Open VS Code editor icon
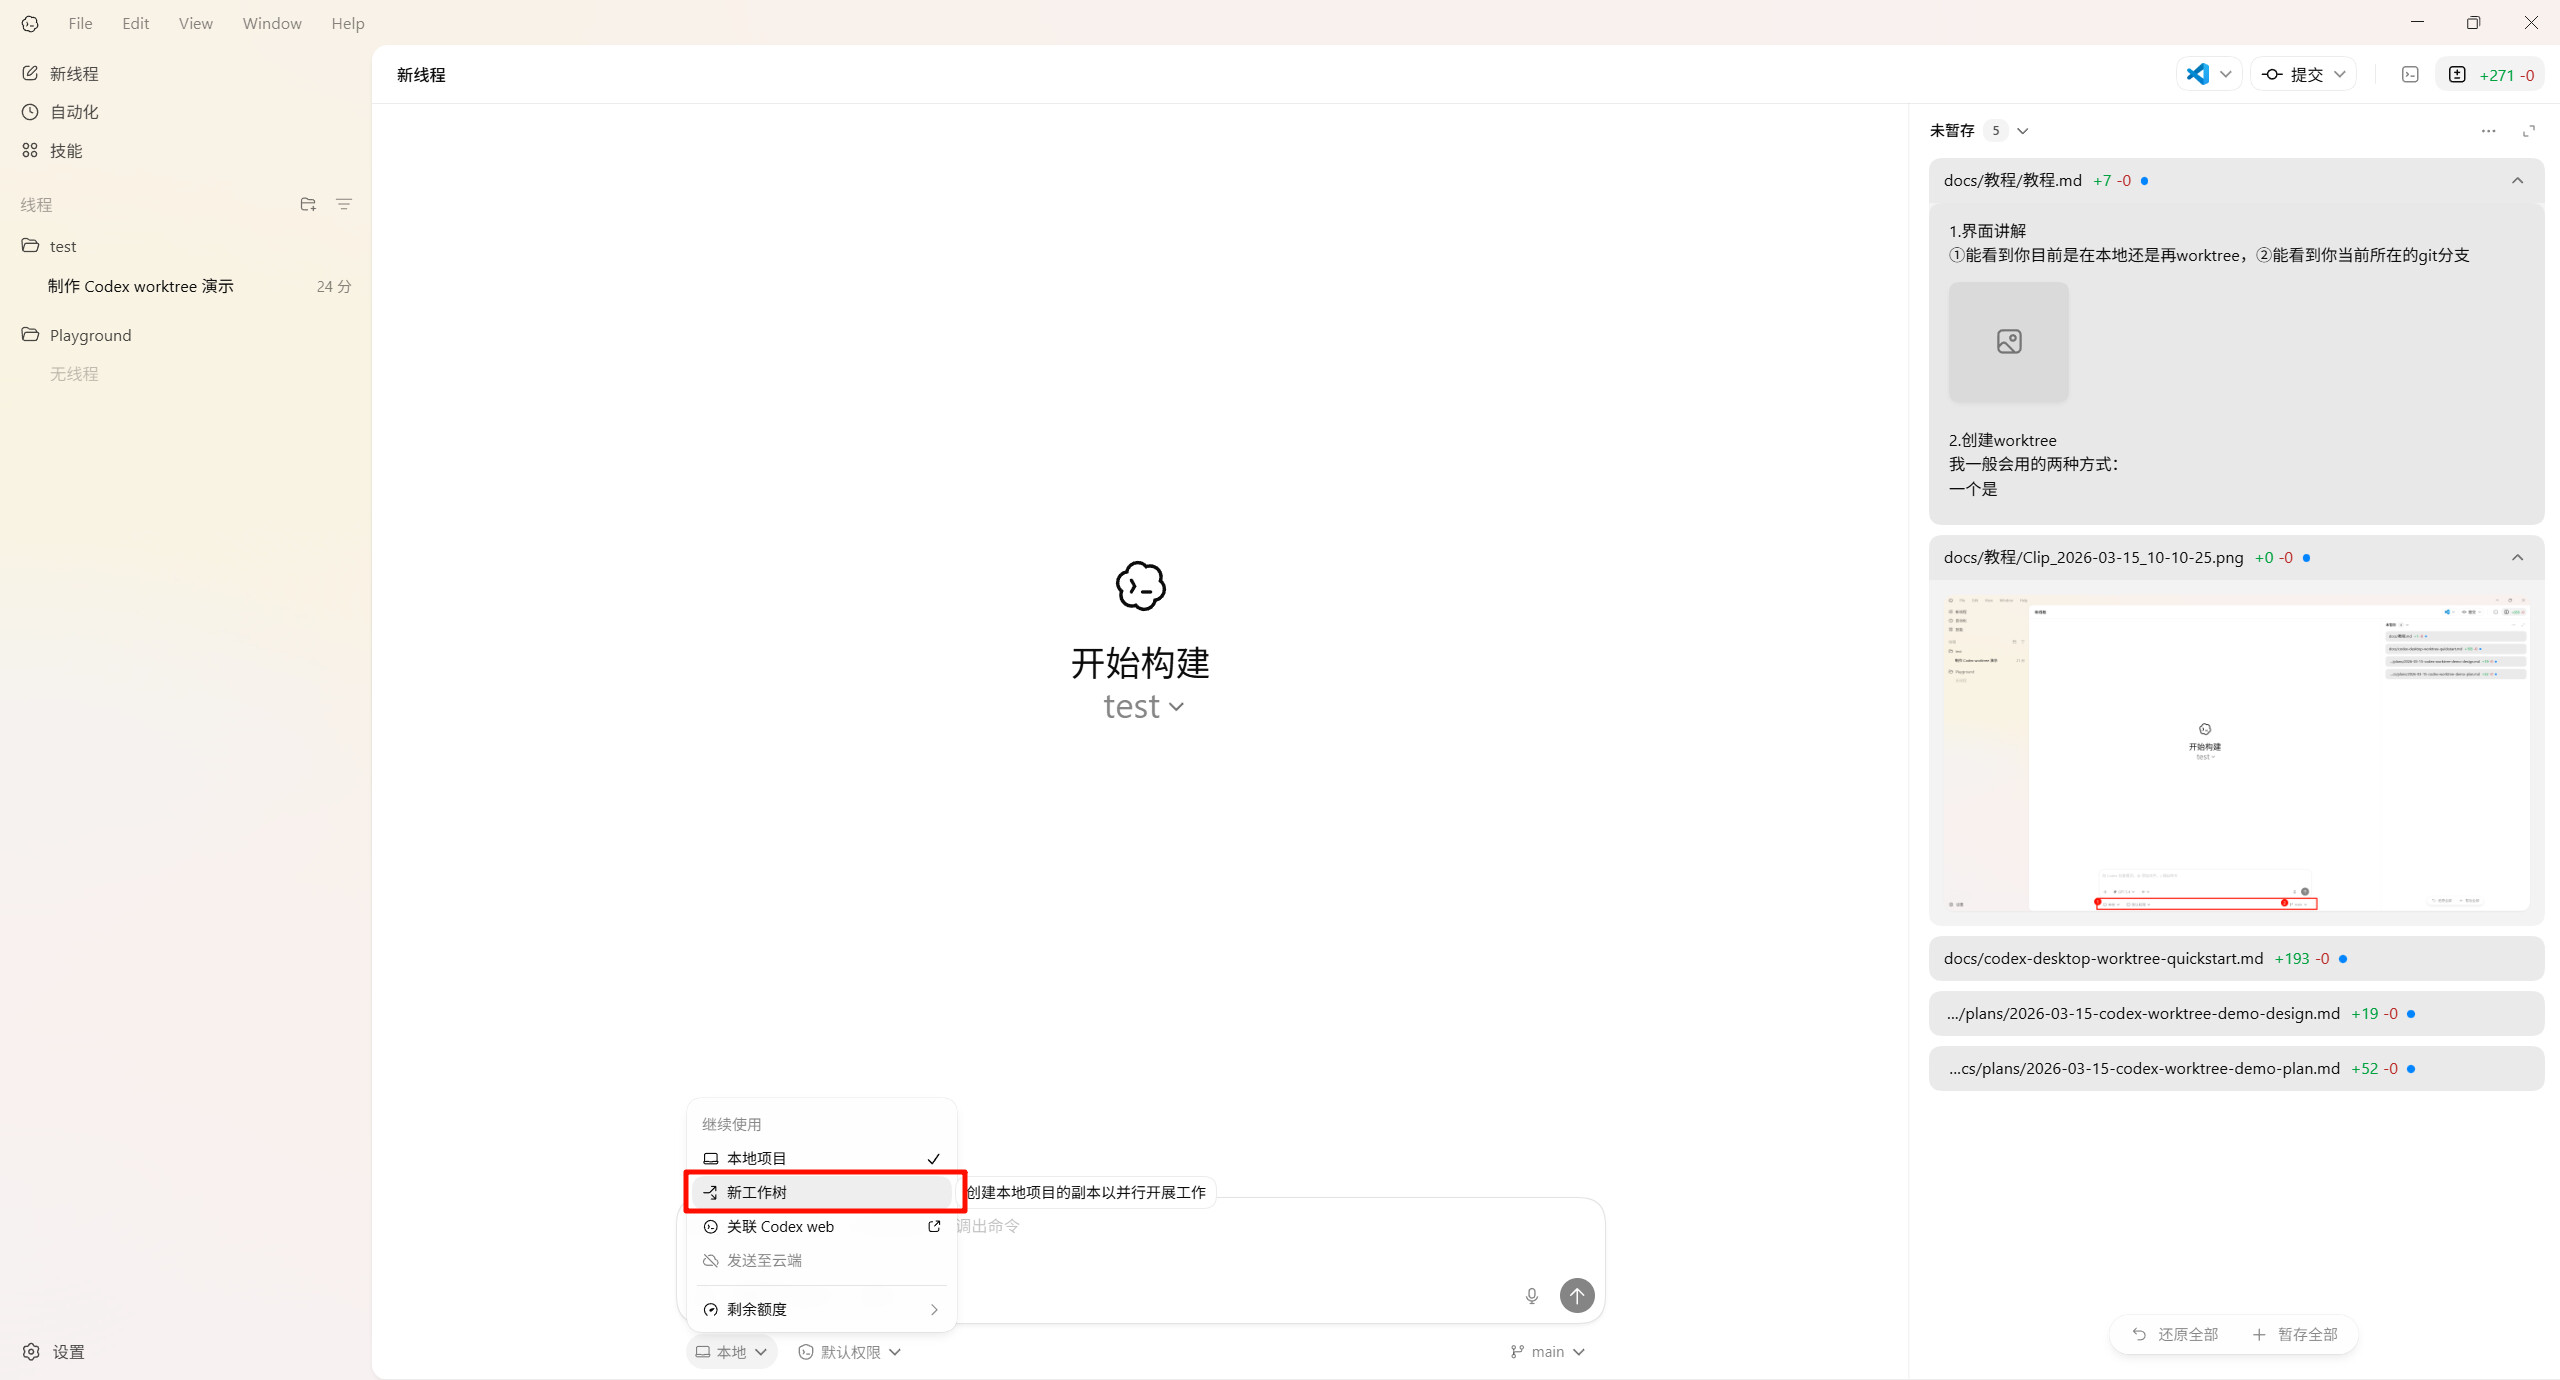The height and width of the screenshot is (1380, 2560). point(2197,74)
